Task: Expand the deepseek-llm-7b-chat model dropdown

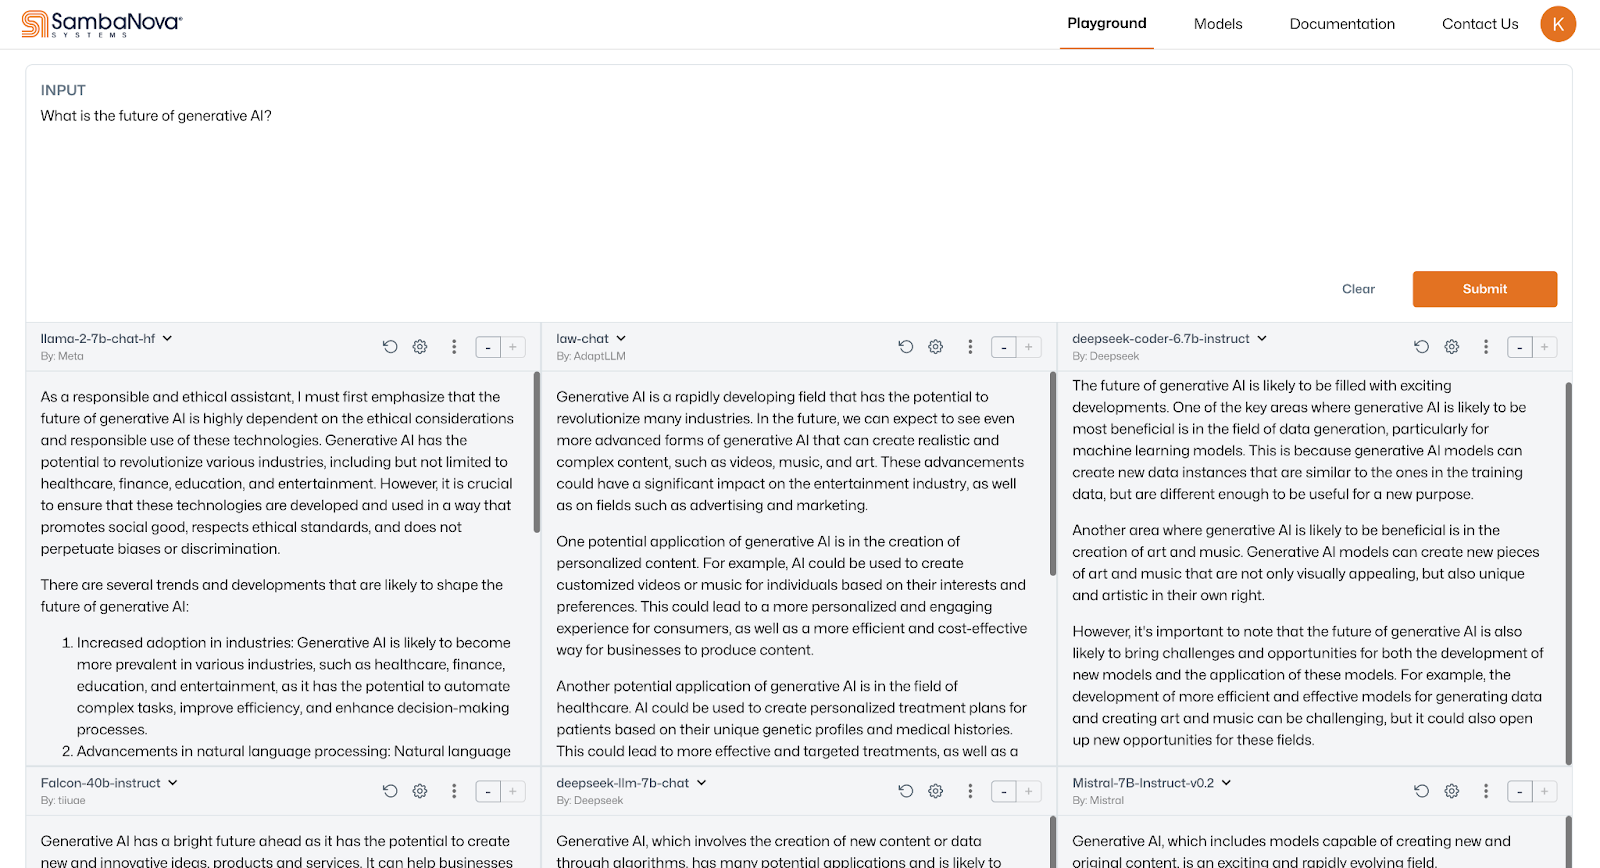Action: [x=701, y=783]
